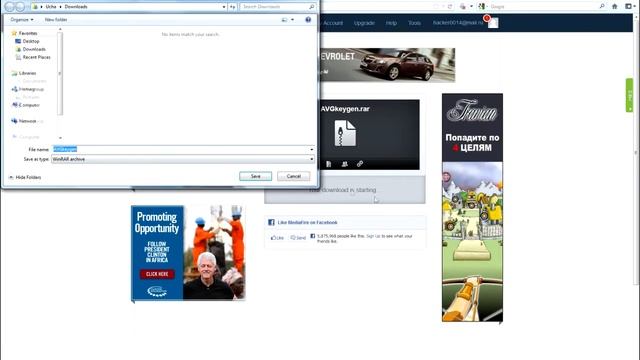The height and width of the screenshot is (360, 640).
Task: Click the Facebook Send button
Action: point(298,238)
